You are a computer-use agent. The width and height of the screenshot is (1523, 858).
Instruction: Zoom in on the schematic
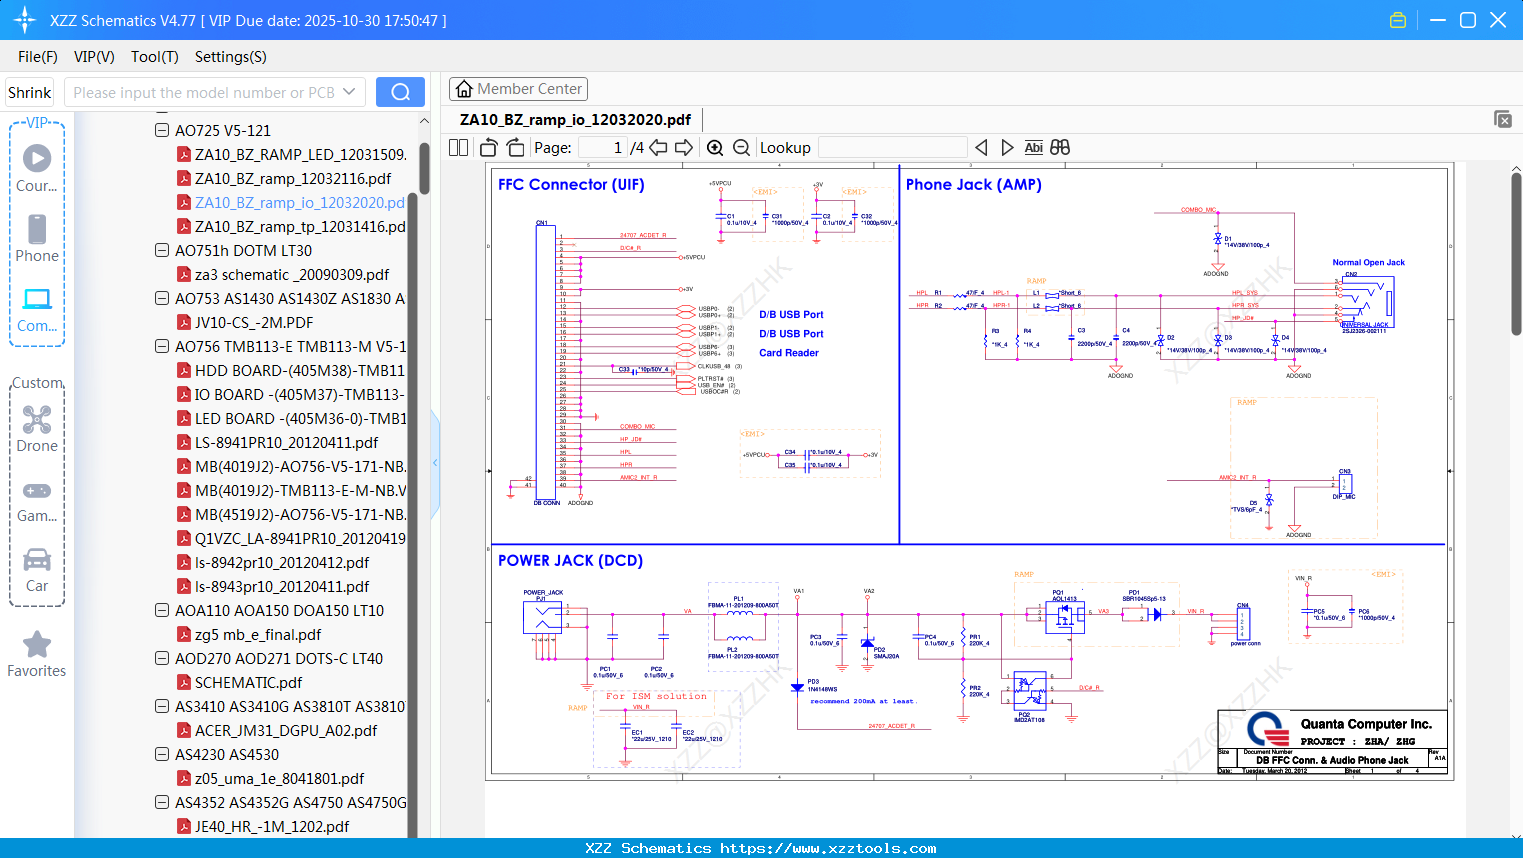click(x=715, y=148)
